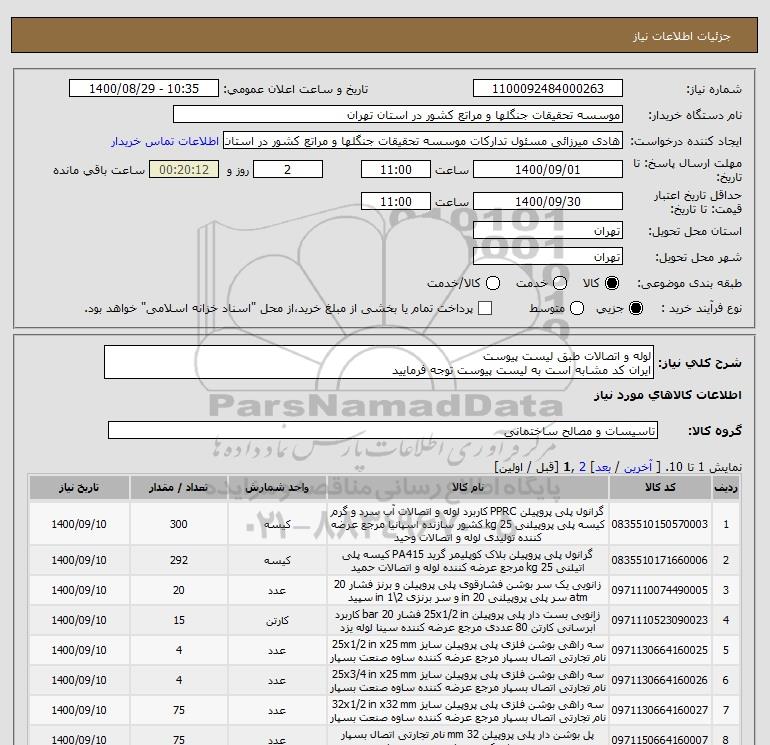770x745 pixels.
Task: Click the ردیف column header
Action: point(726,488)
